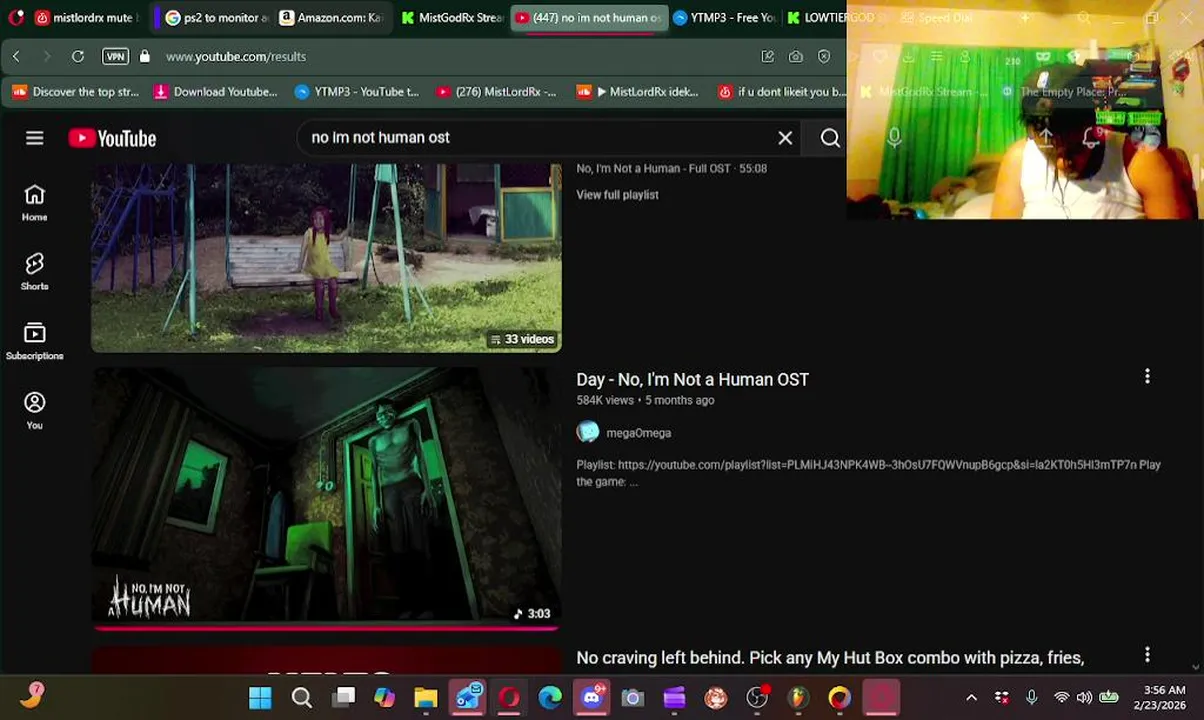Screen dimensions: 1204x720
Task: Switch to Amazon.com browser tab
Action: pyautogui.click(x=333, y=17)
